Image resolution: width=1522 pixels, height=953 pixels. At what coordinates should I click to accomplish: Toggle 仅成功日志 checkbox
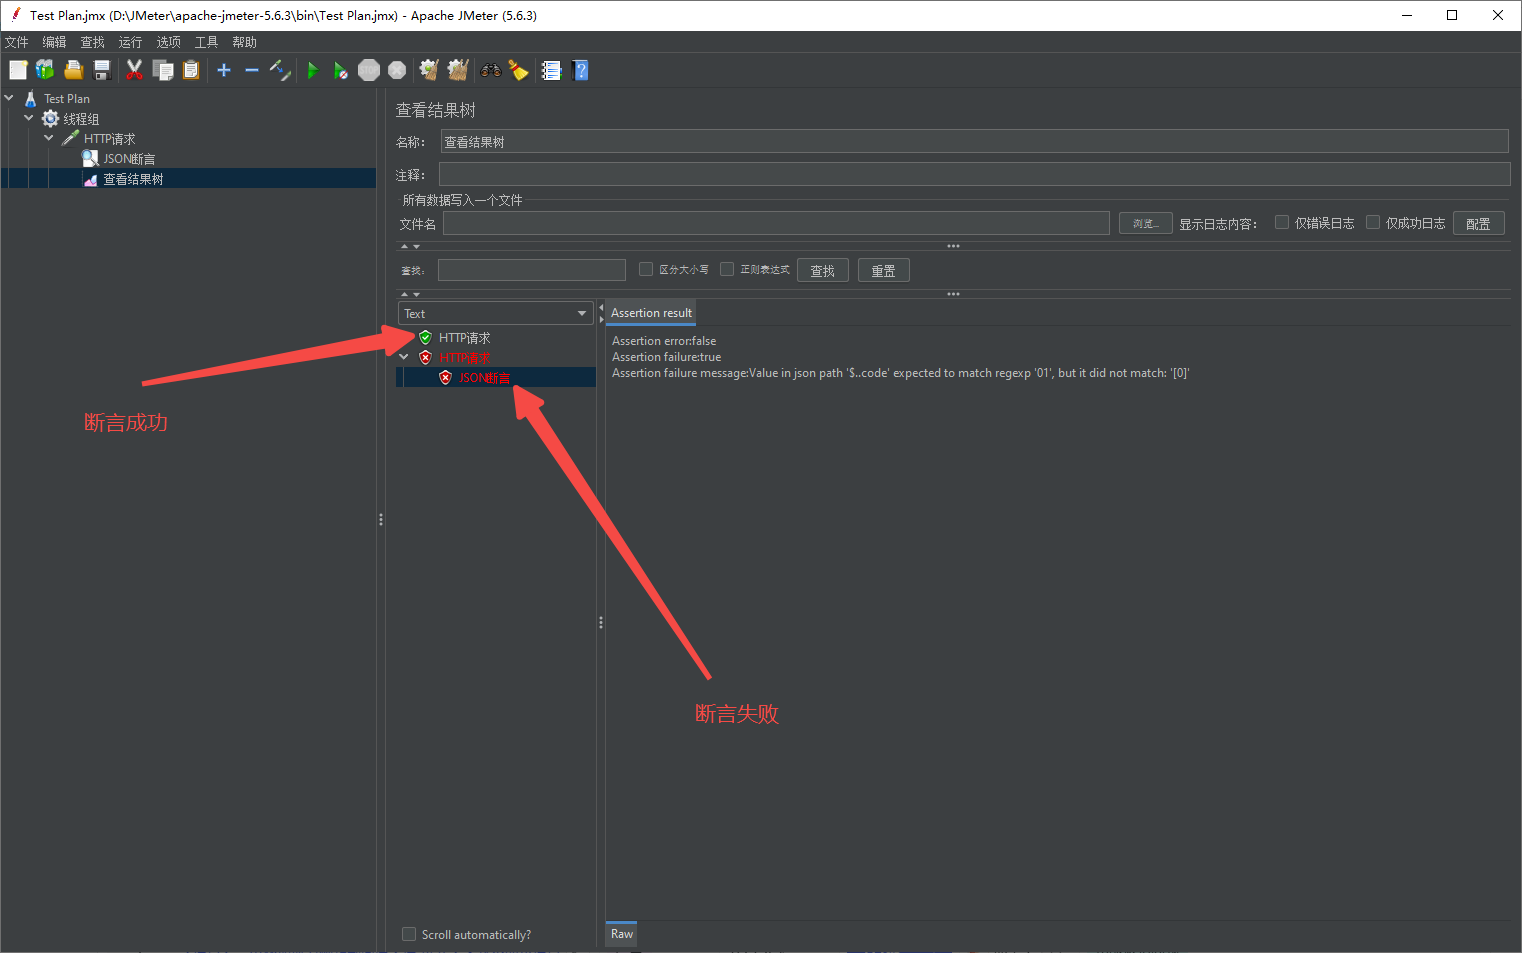tap(1373, 222)
